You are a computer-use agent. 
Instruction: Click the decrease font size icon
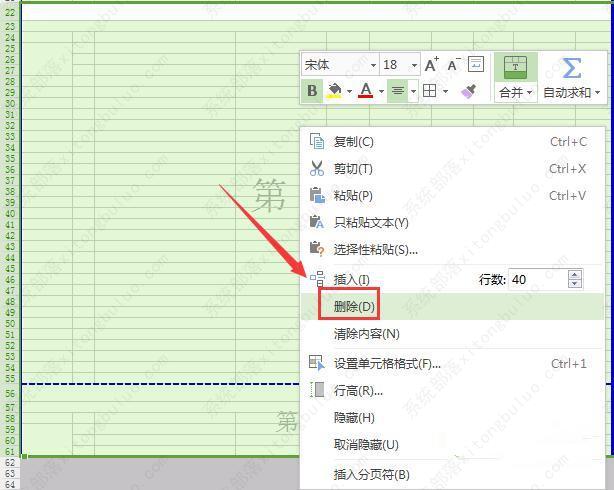(x=453, y=65)
